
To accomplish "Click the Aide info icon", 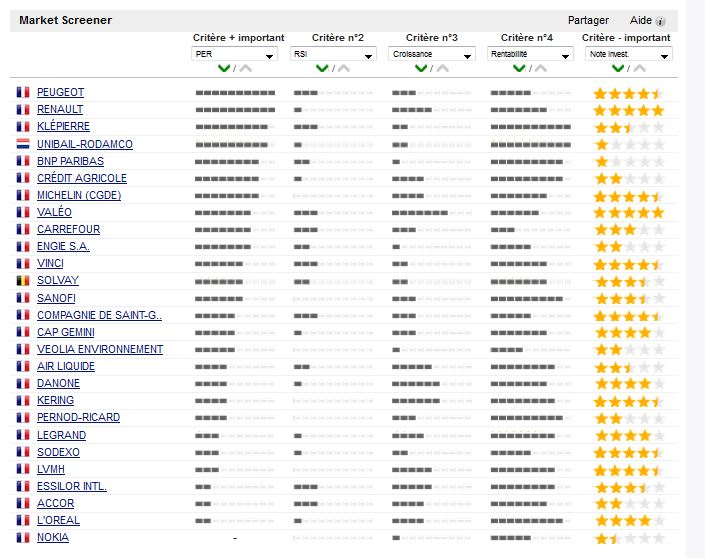I will coord(660,21).
